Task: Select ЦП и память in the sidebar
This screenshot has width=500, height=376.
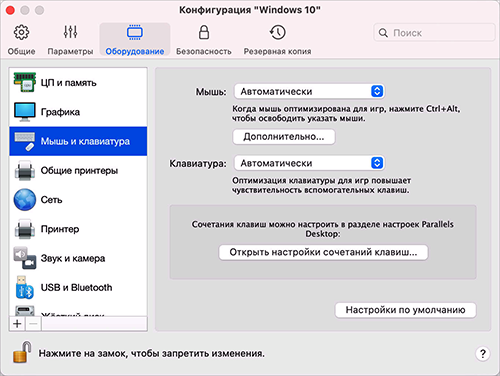Action: 78,82
